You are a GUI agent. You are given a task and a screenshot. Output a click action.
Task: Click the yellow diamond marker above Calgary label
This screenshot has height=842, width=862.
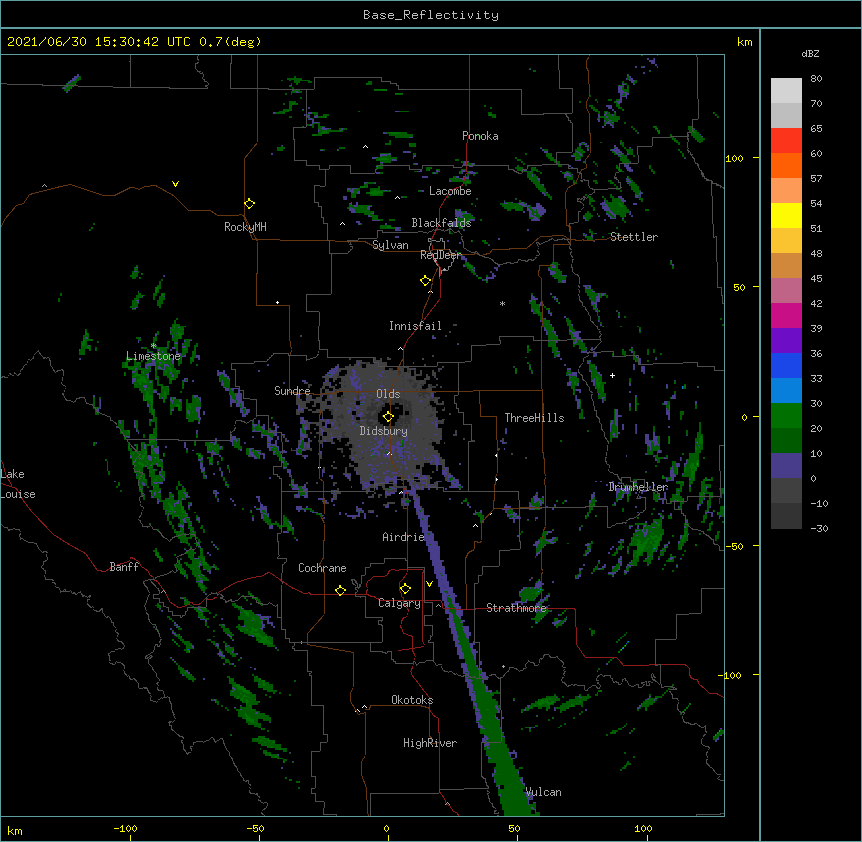[405, 589]
